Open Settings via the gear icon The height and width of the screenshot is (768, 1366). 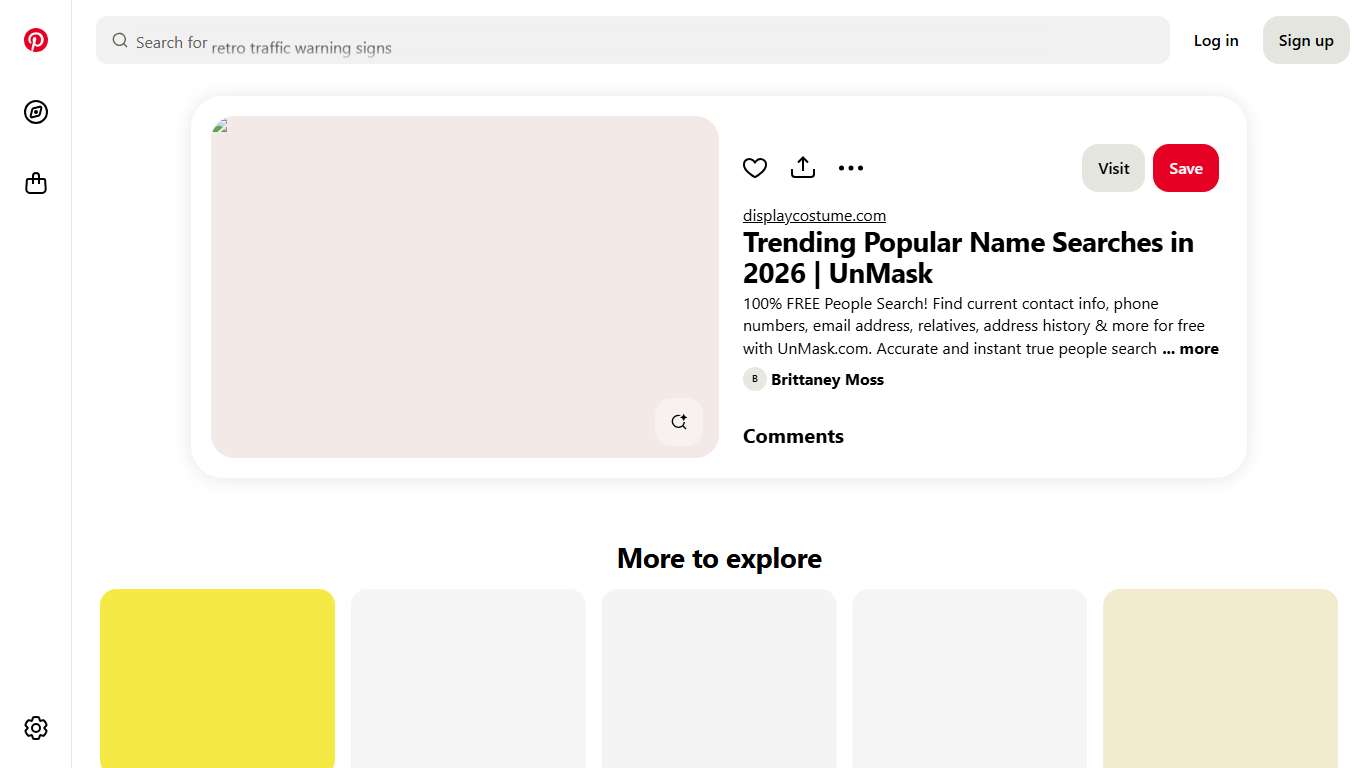click(36, 728)
